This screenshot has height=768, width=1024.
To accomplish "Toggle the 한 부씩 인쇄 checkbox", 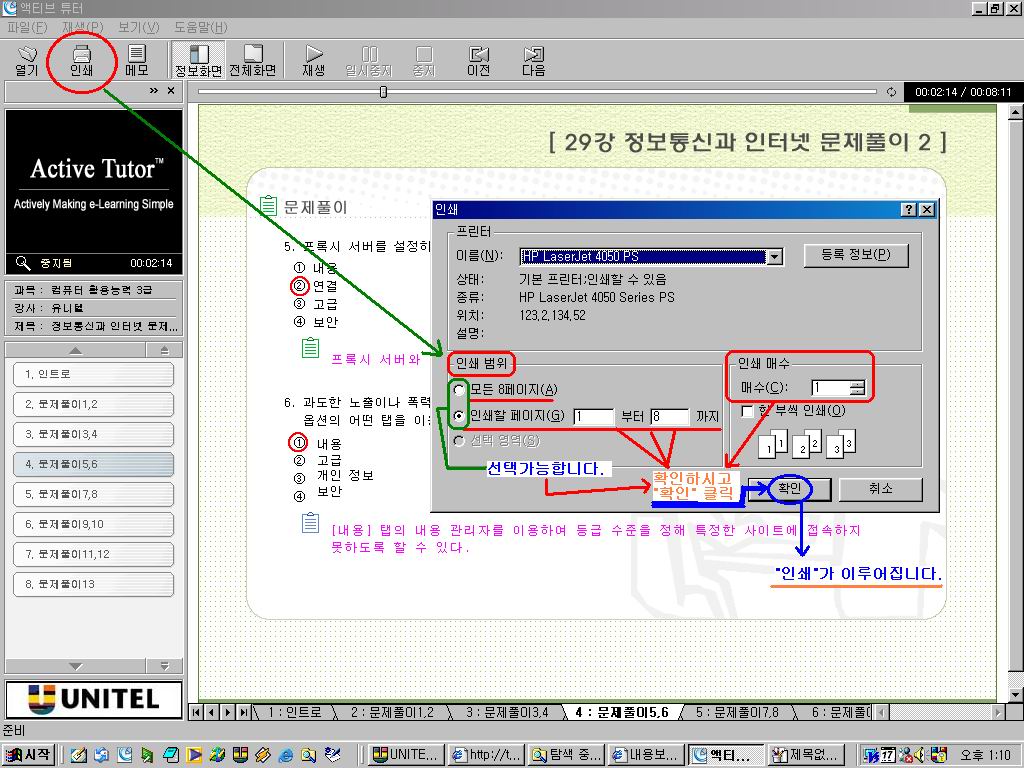I will [747, 411].
